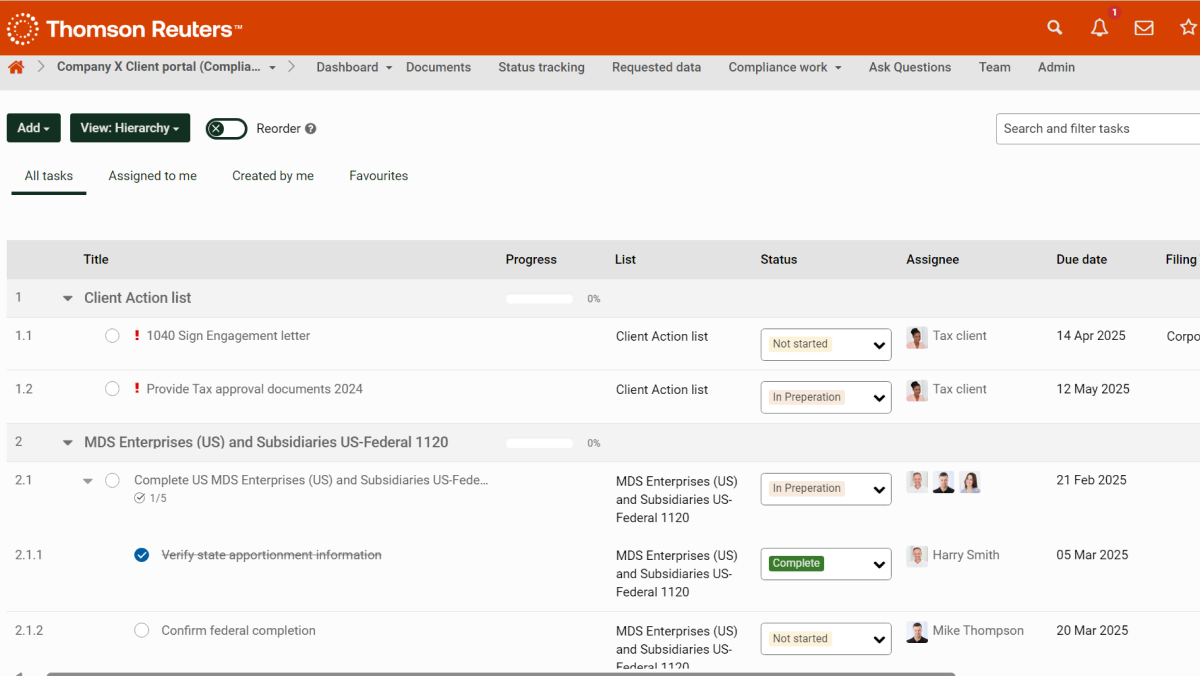The image size is (1200, 676).
Task: Click the favourites star icon in header
Action: tap(1187, 28)
